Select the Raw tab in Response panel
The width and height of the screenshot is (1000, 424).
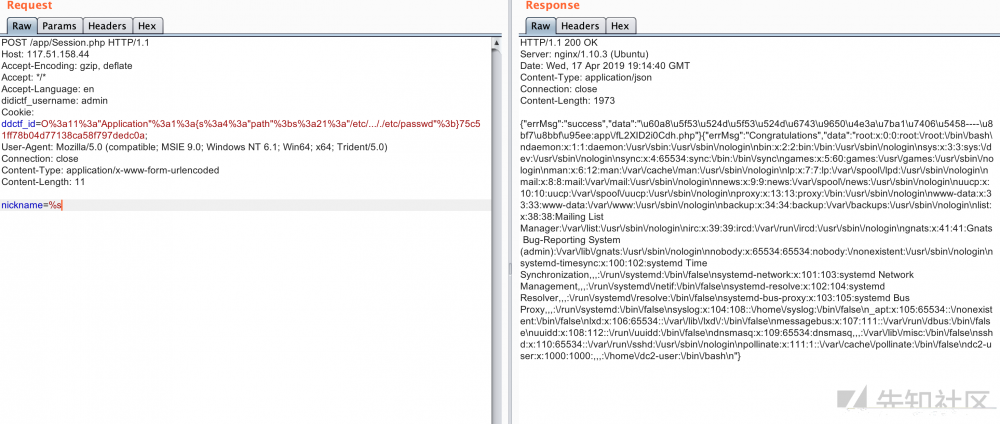(x=540, y=26)
